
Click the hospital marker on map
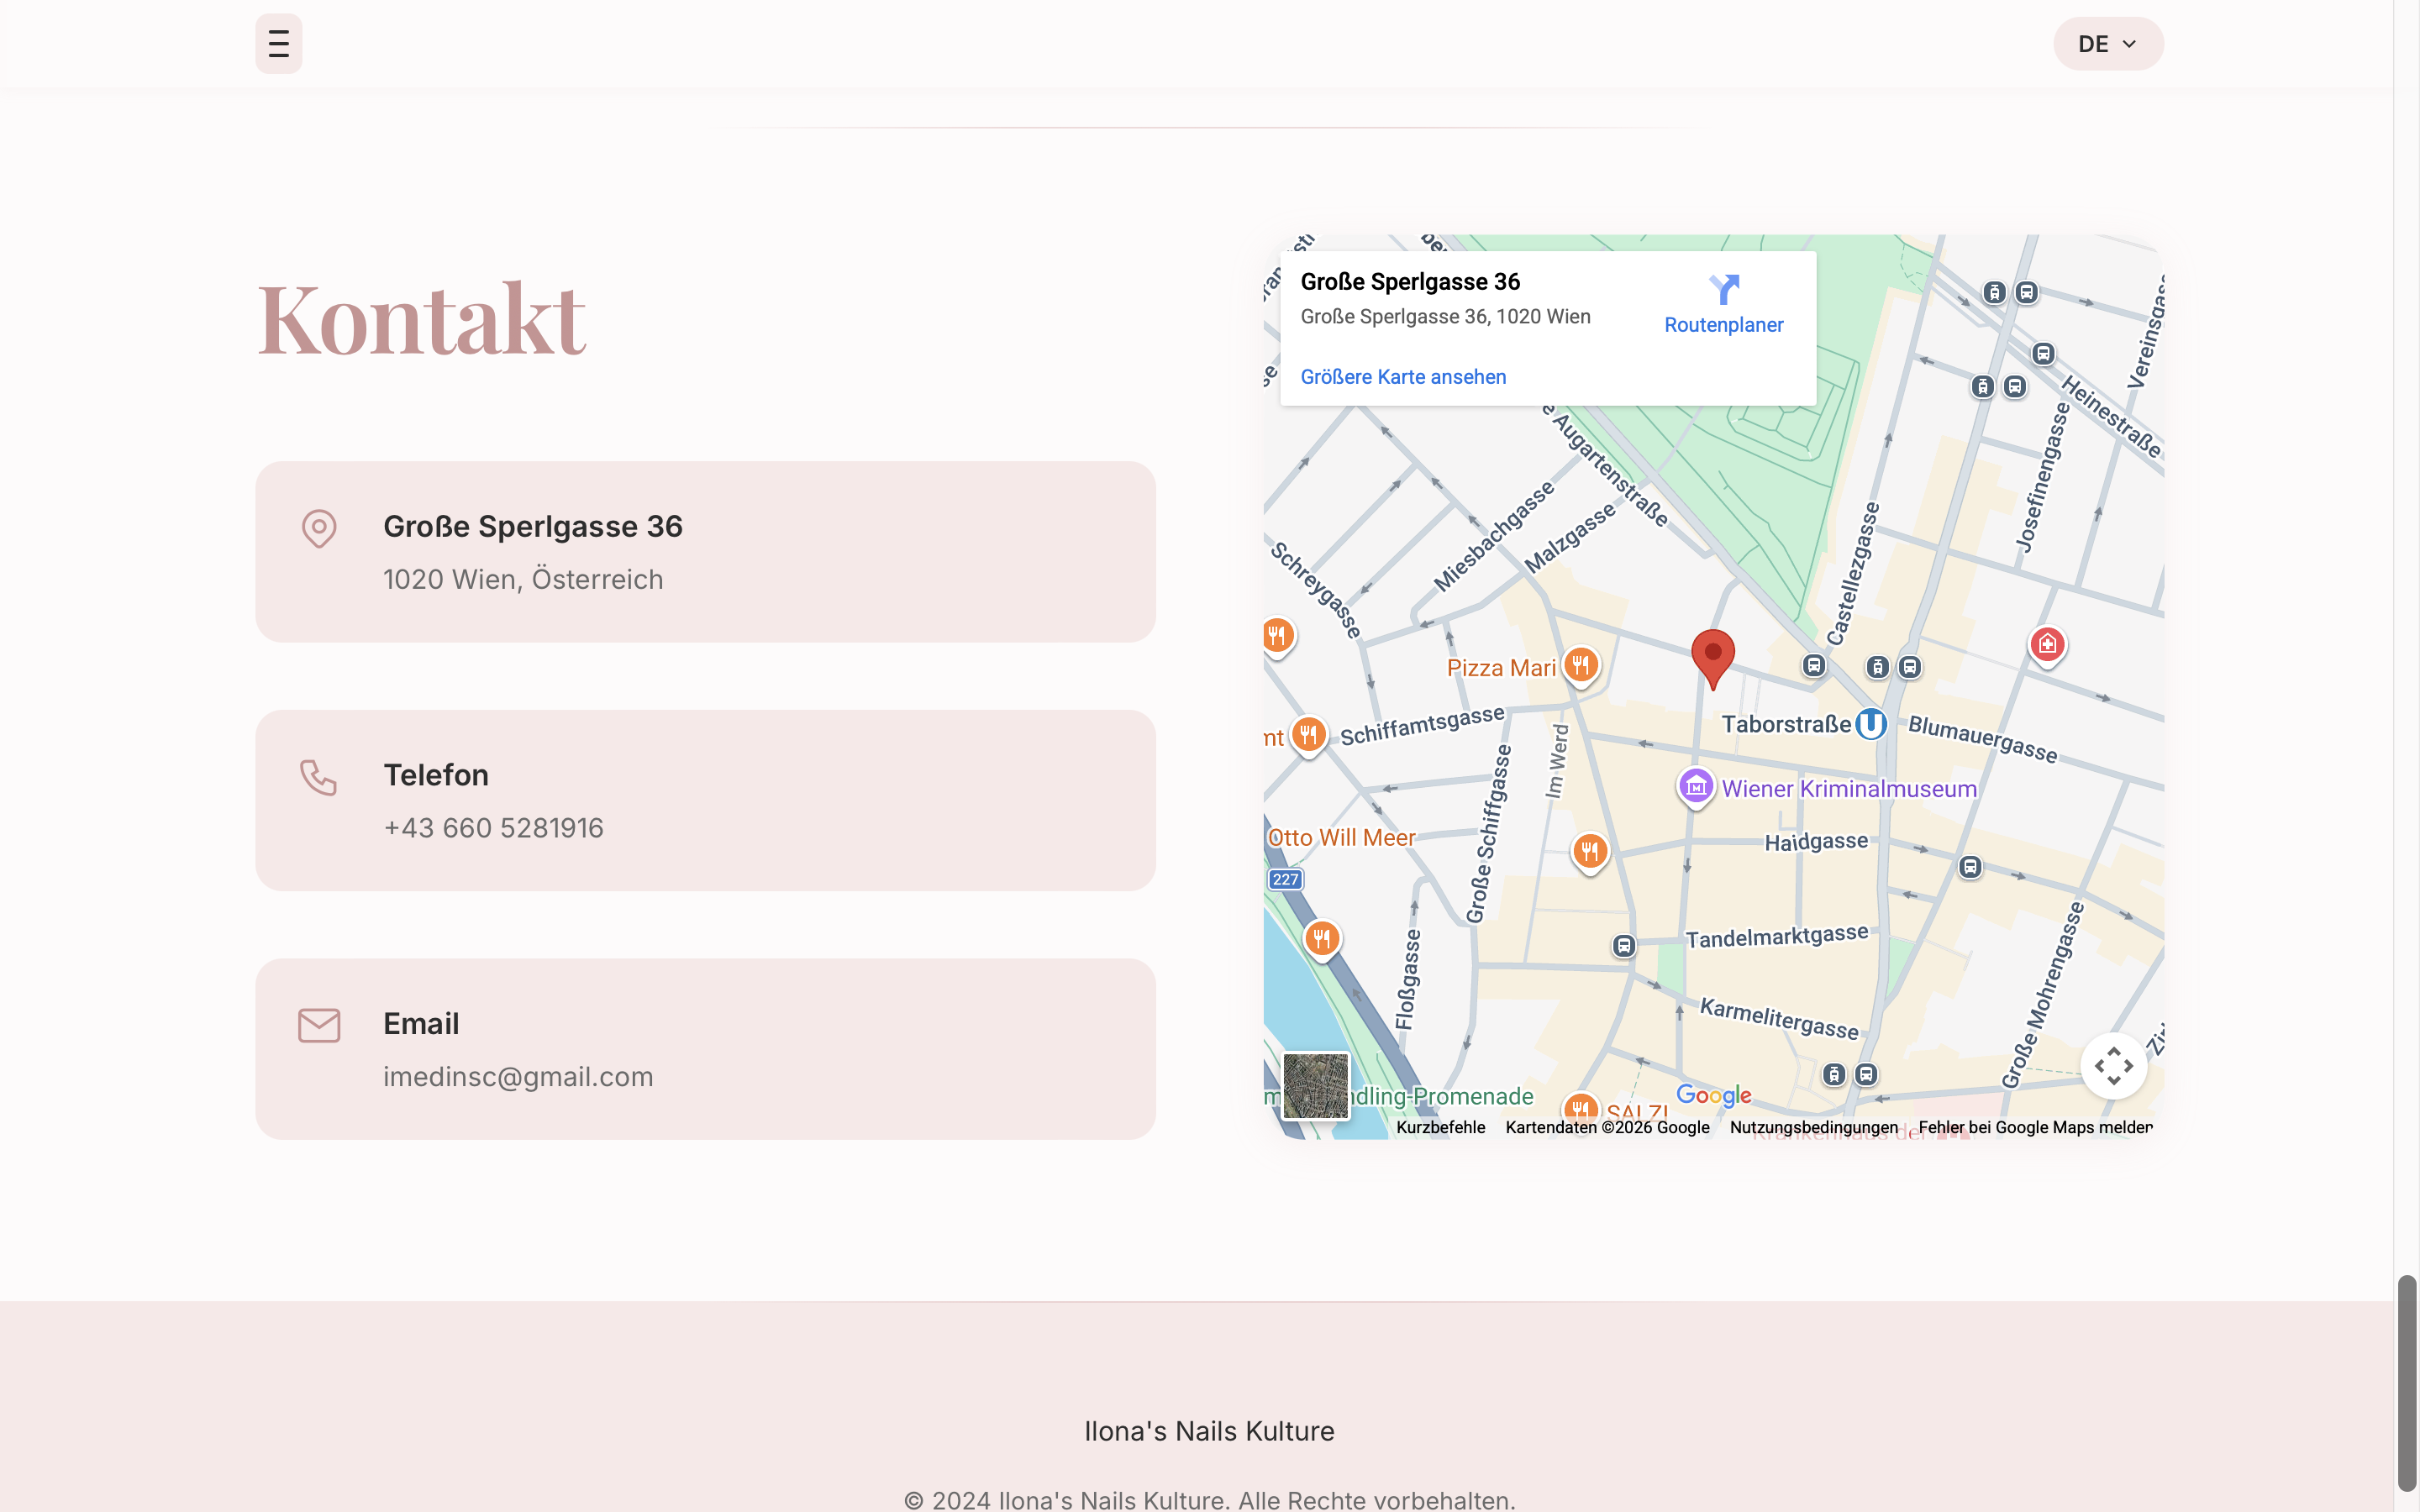(2047, 644)
